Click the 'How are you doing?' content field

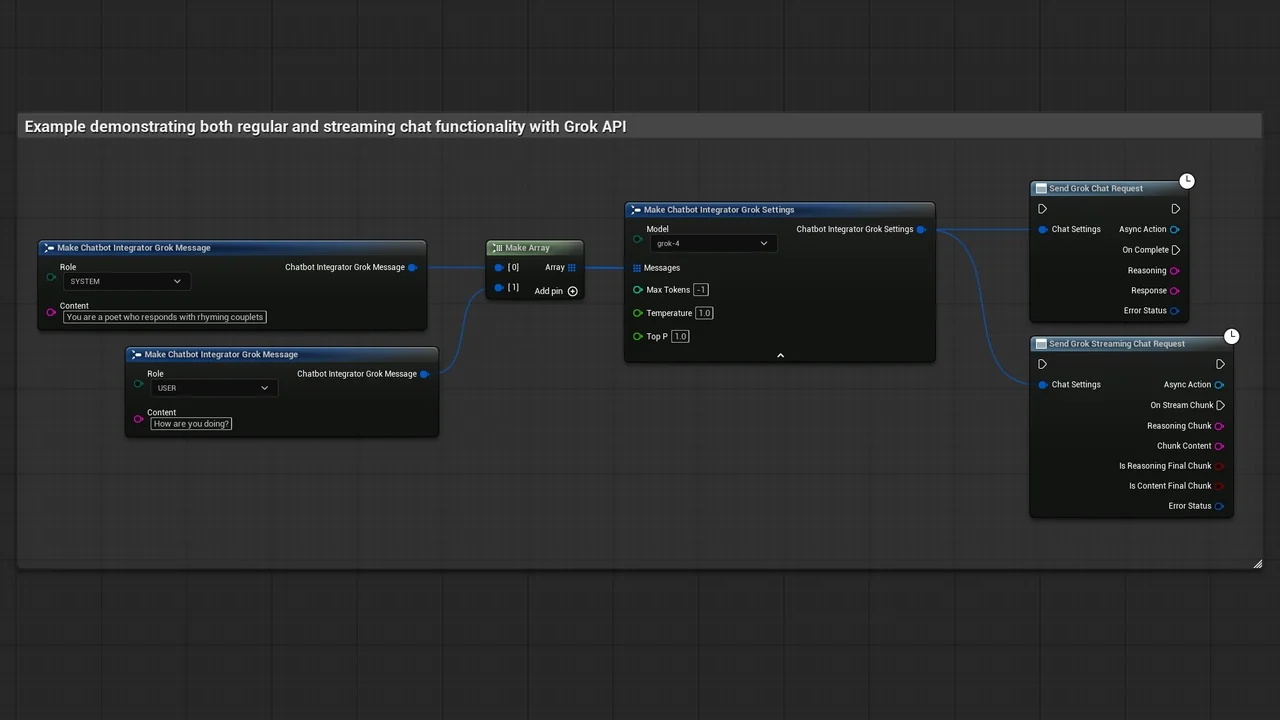click(x=191, y=424)
